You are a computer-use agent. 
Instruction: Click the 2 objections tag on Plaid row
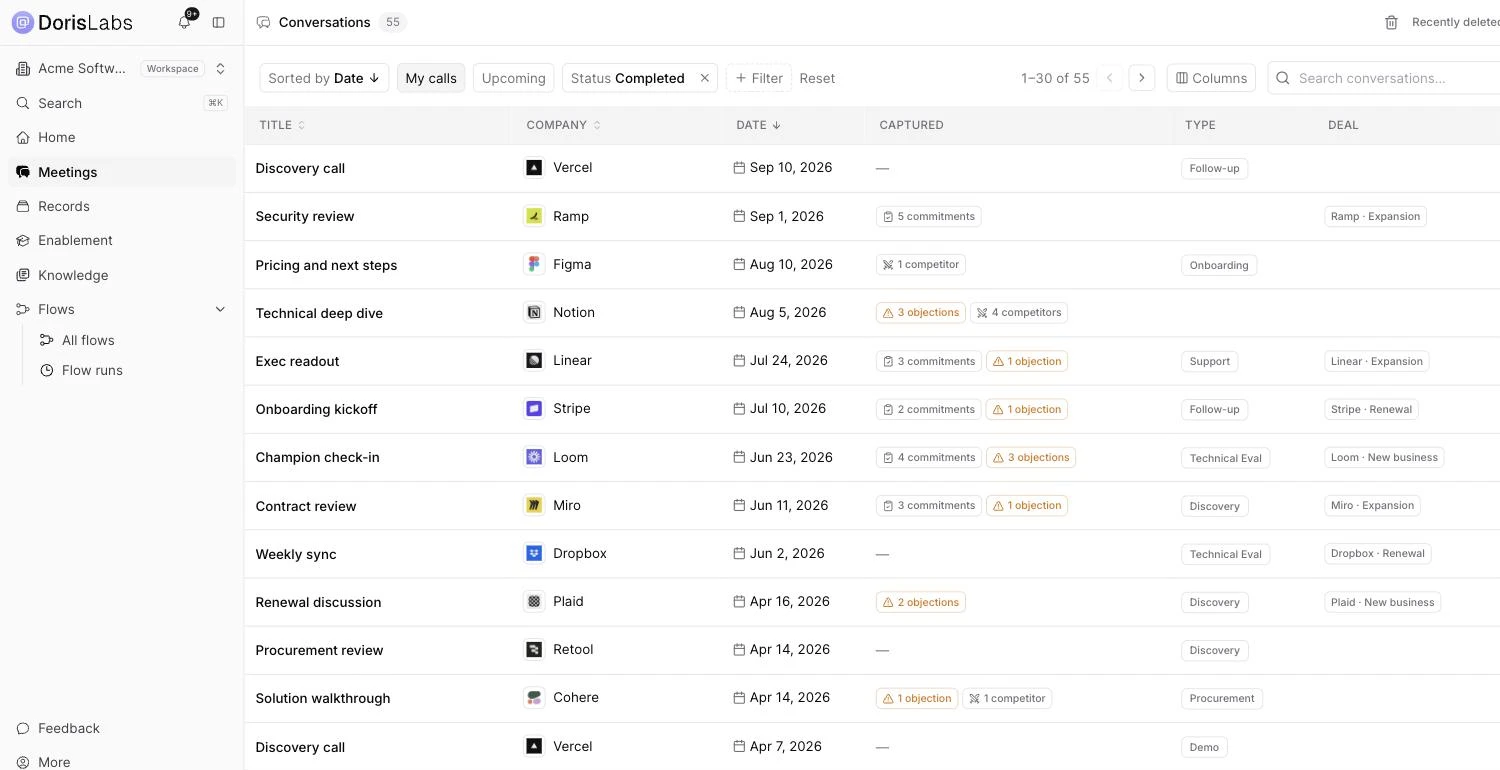coord(920,602)
